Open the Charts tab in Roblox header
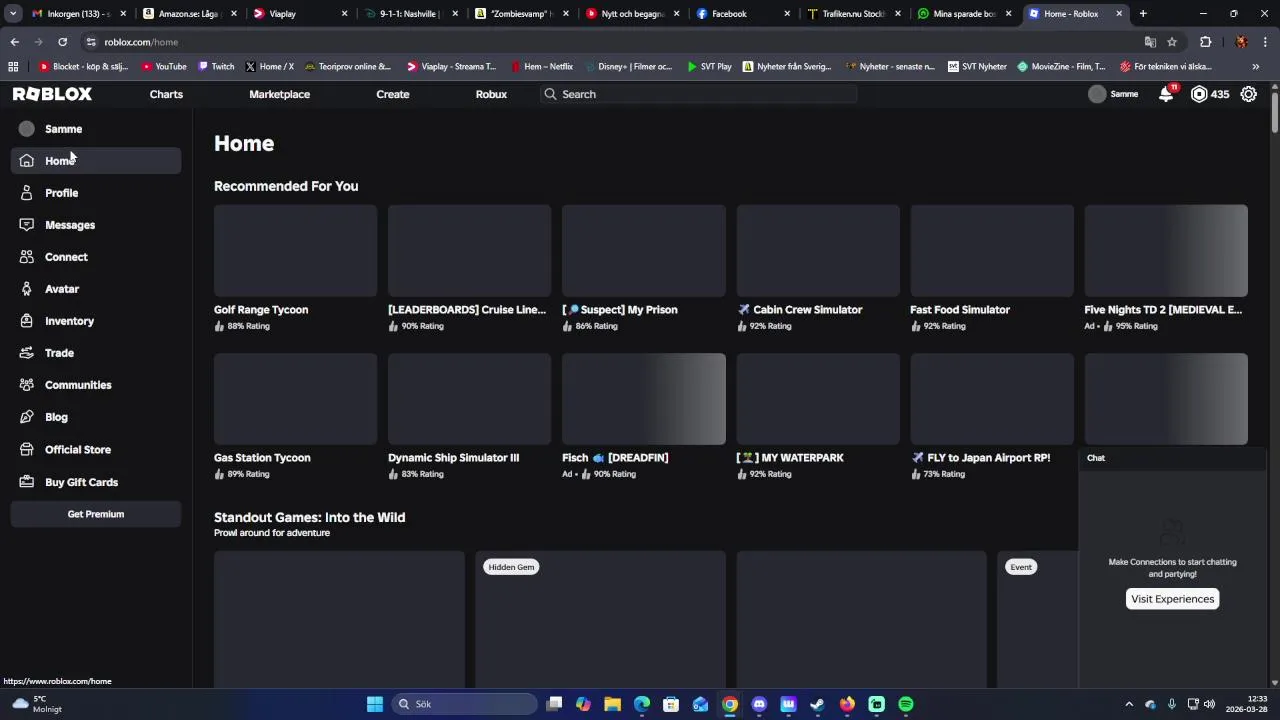The height and width of the screenshot is (720, 1280). pos(166,94)
